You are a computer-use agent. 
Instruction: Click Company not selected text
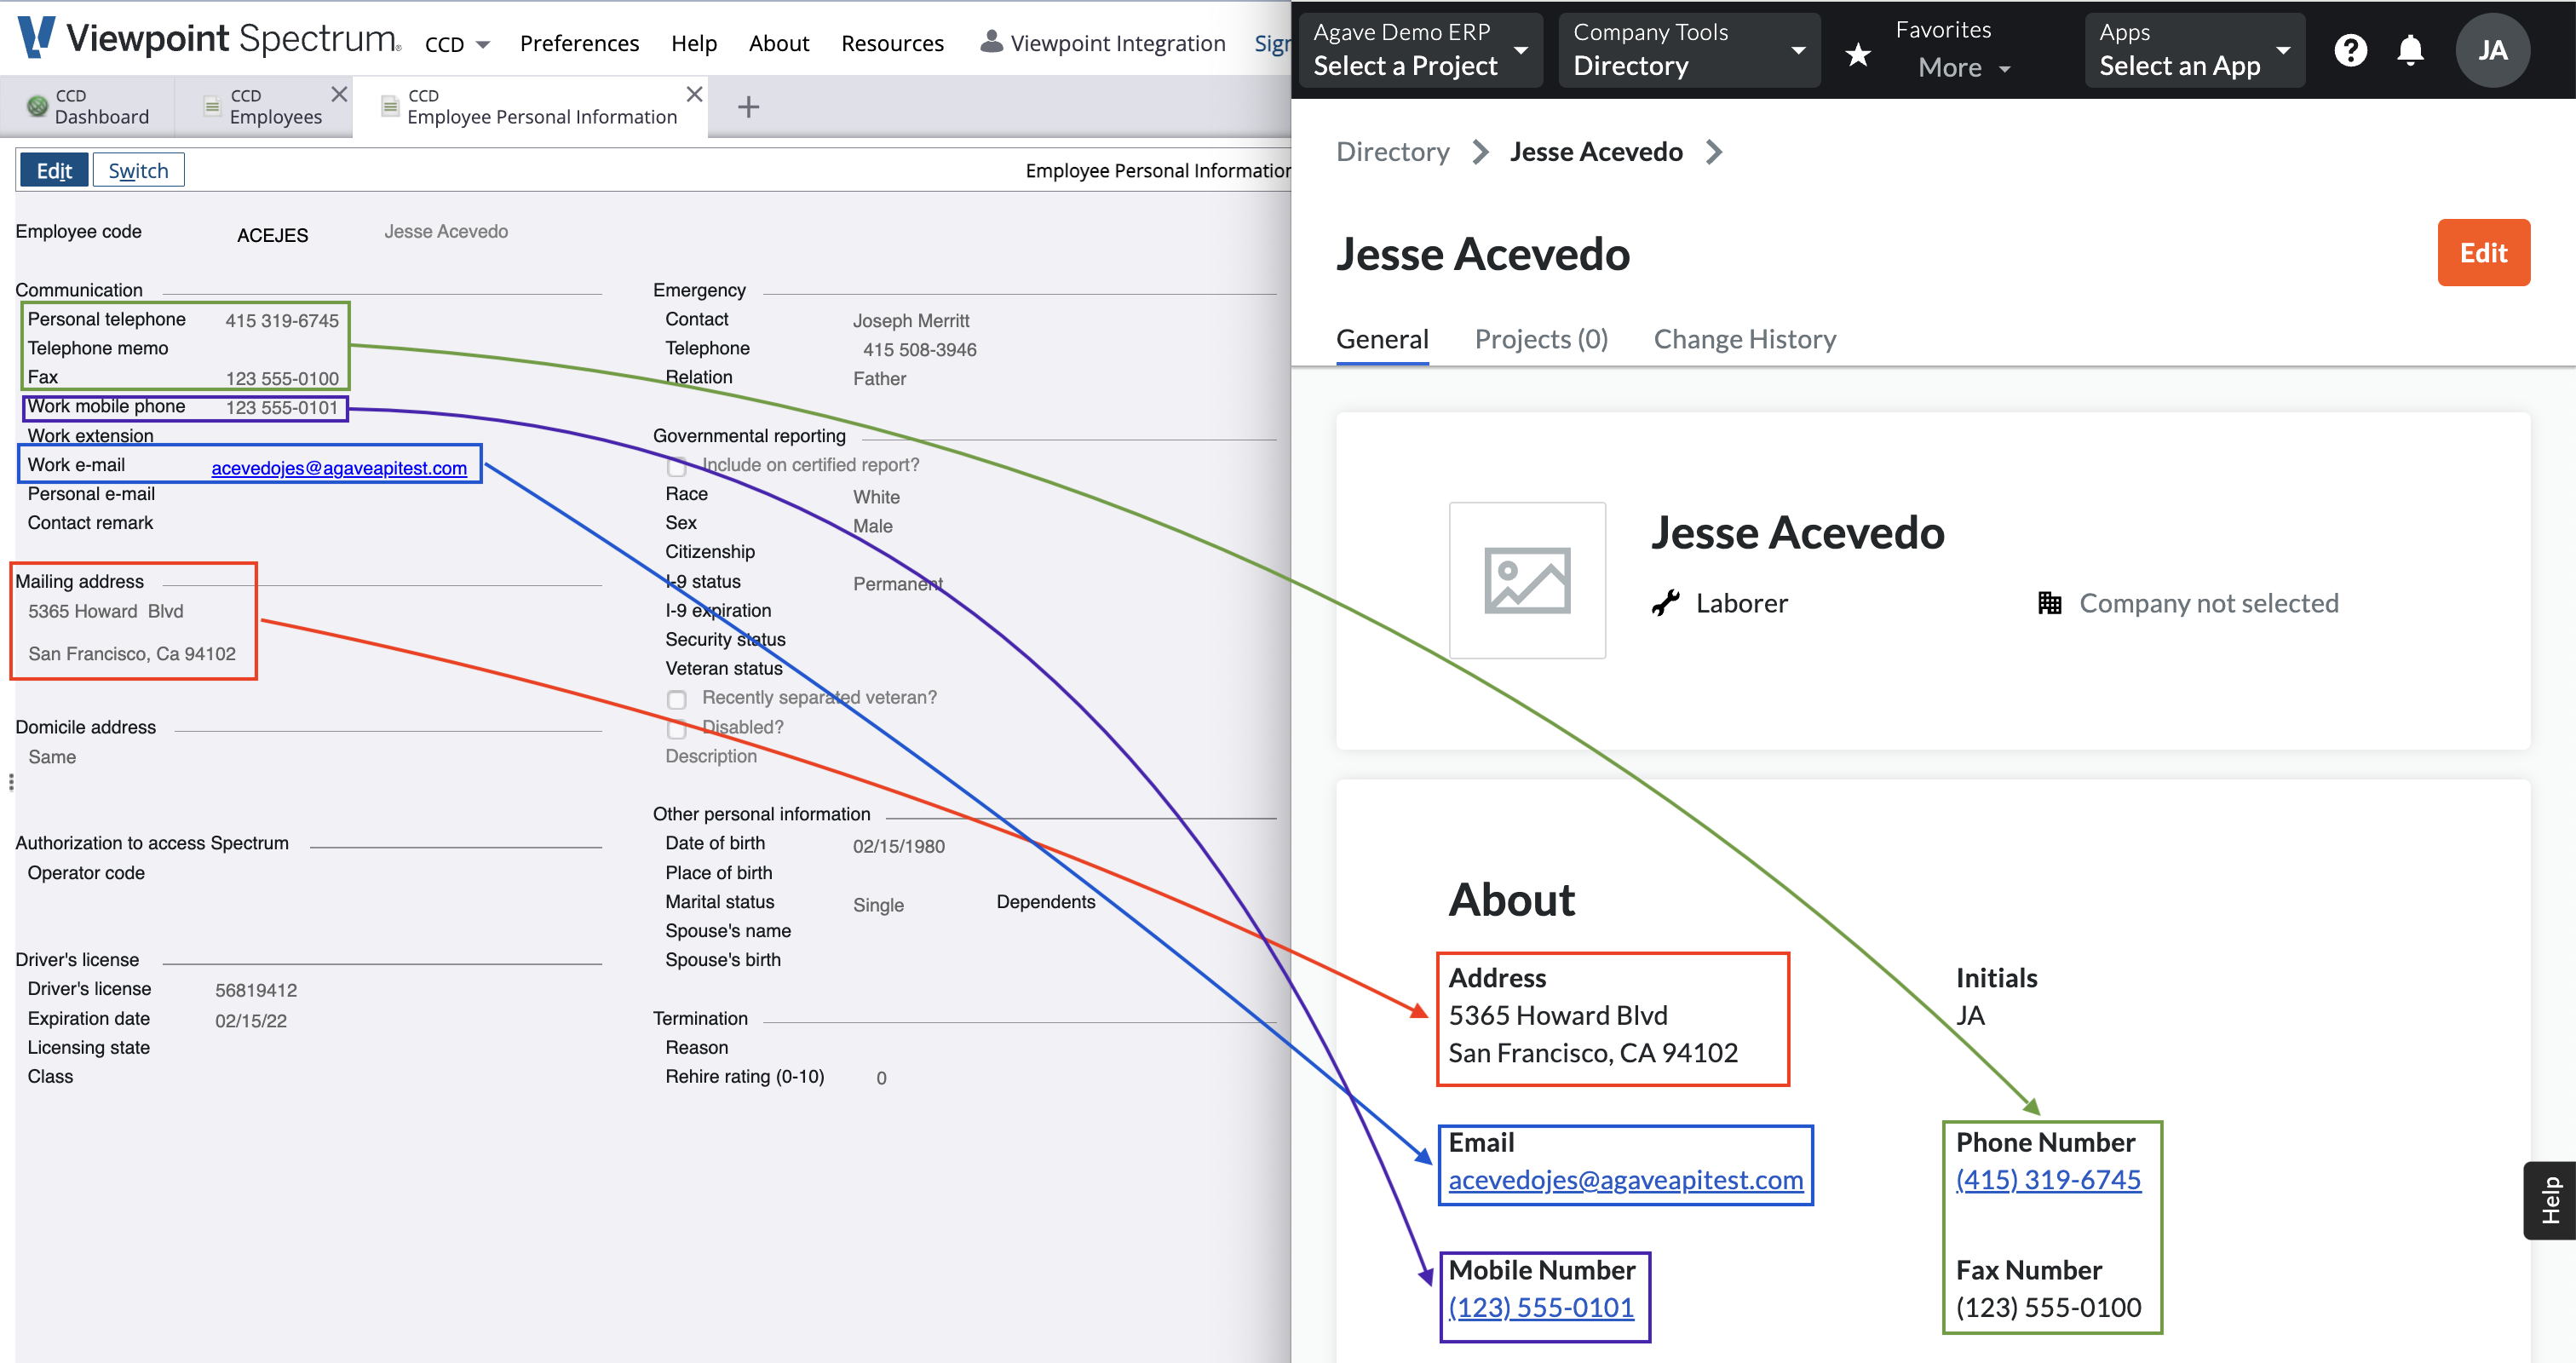(x=2209, y=603)
